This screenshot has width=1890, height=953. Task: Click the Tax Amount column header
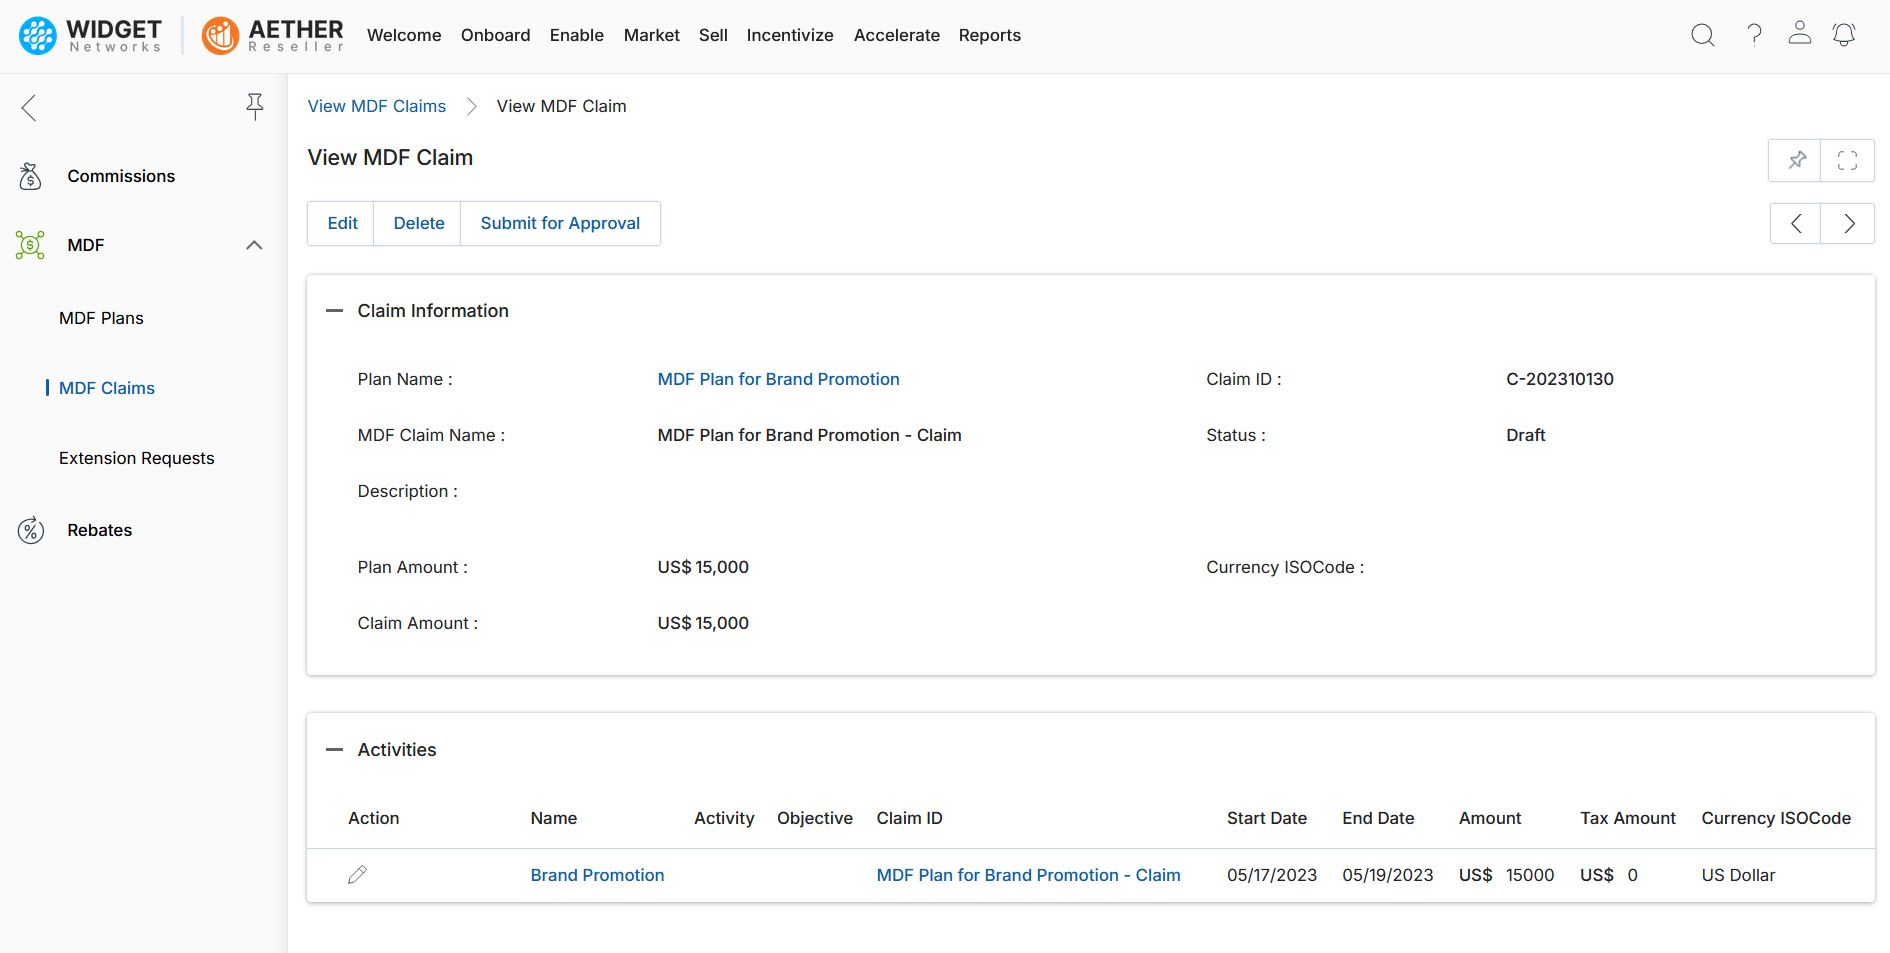click(1627, 818)
